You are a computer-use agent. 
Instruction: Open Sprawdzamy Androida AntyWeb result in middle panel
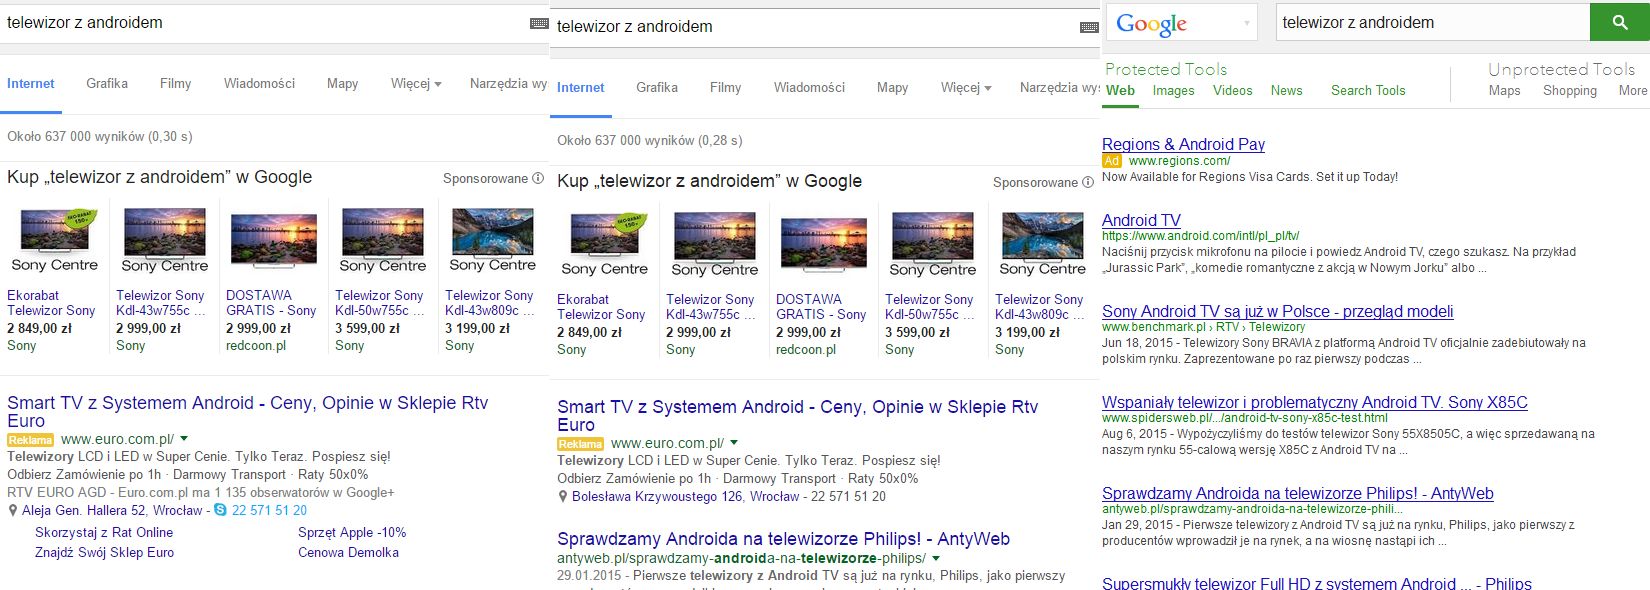(x=783, y=539)
